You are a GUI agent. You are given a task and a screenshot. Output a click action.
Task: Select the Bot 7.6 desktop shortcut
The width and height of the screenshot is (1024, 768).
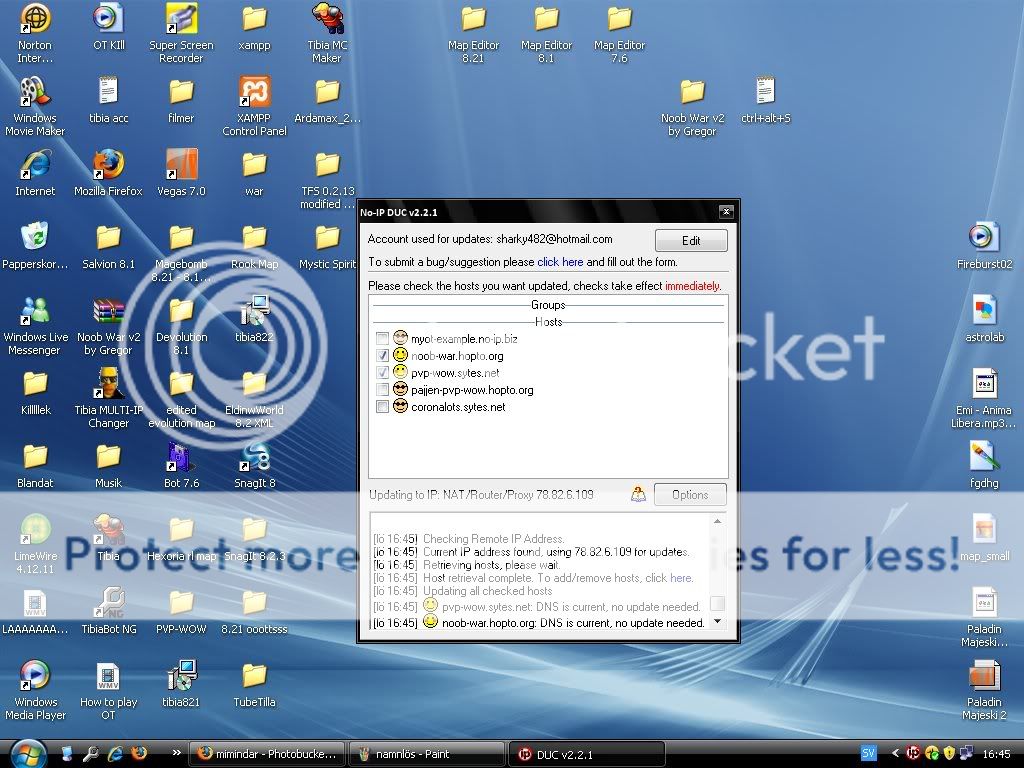pyautogui.click(x=181, y=465)
